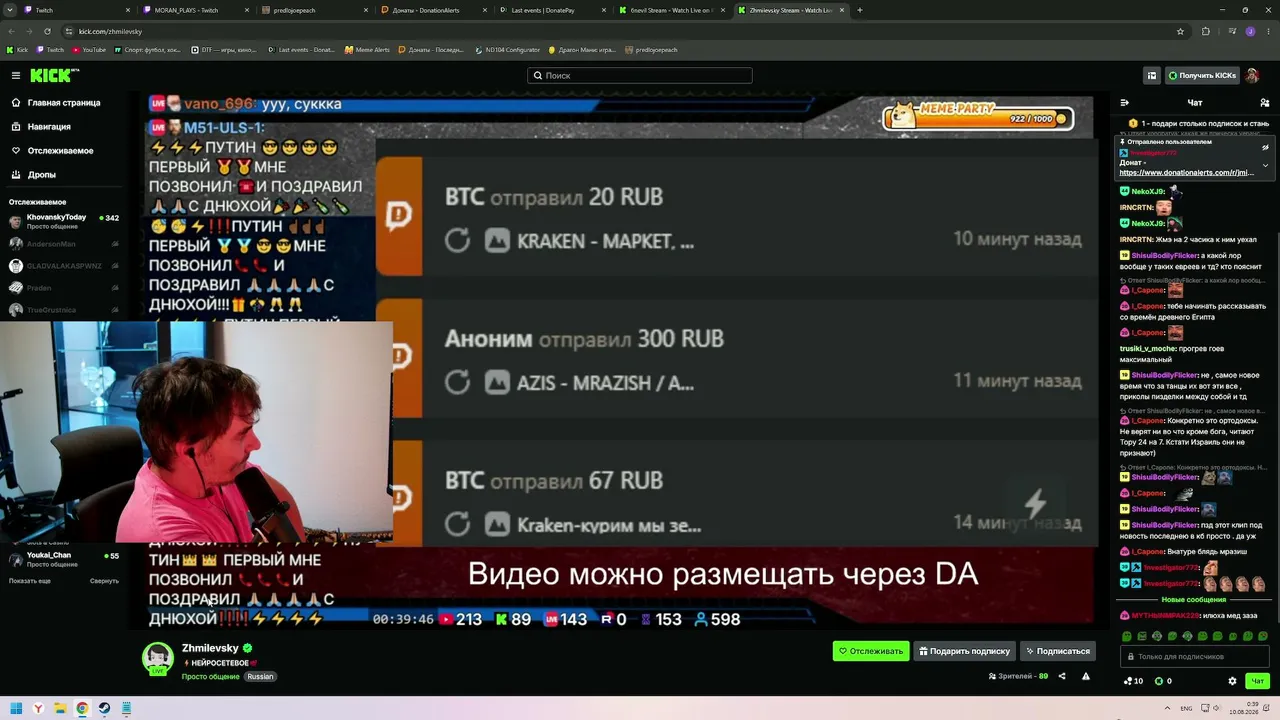
Task: Unpin the pinned chat message
Action: (x=1265, y=147)
